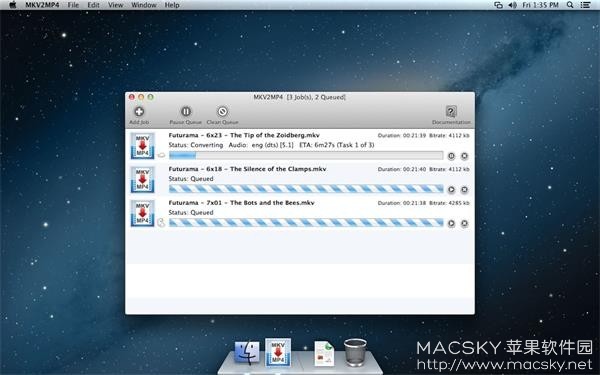Open Spotlight search in the menu bar

click(x=570, y=5)
